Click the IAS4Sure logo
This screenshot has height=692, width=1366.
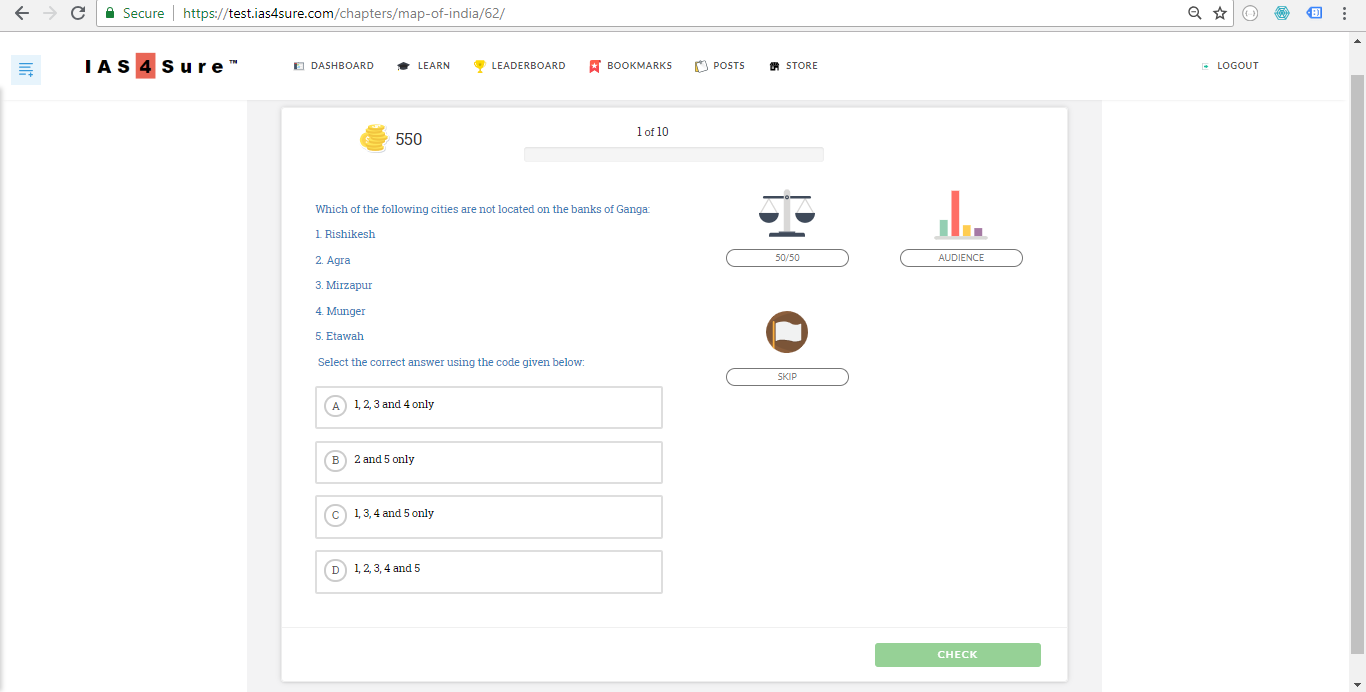pos(162,67)
